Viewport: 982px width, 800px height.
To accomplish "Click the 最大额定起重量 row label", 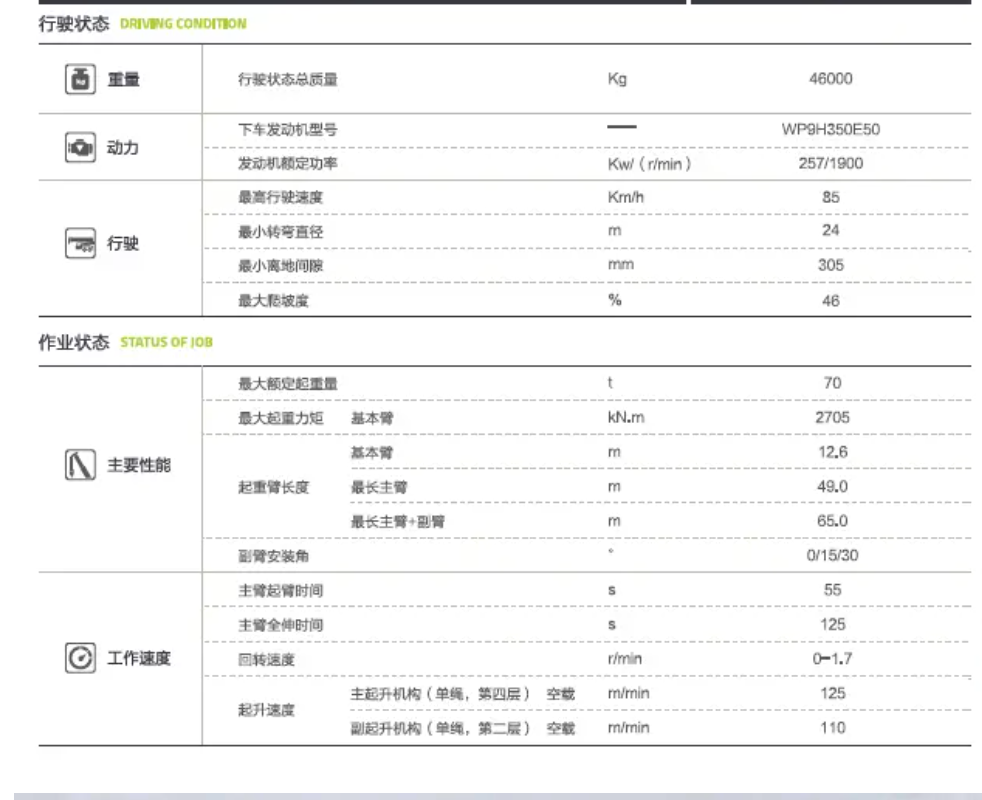I will tap(287, 383).
